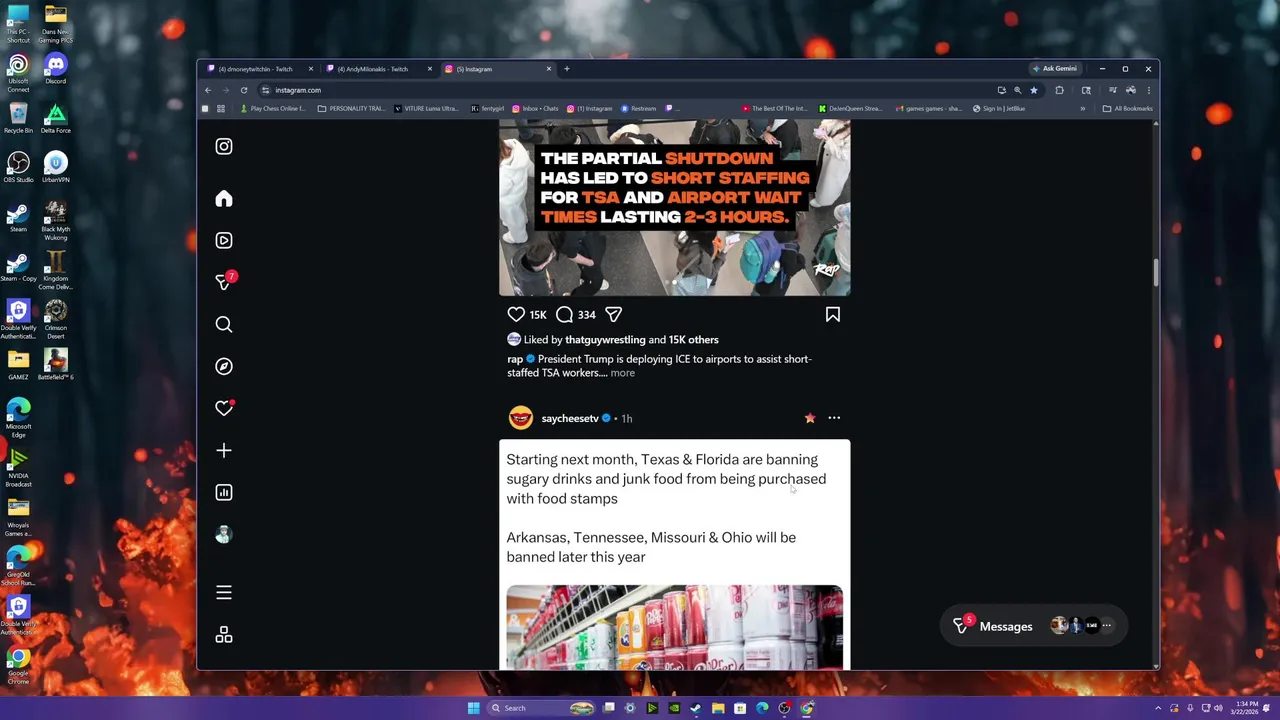Open the Chrome three-dot menu
This screenshot has height=720, width=1280.
pos(1148,90)
